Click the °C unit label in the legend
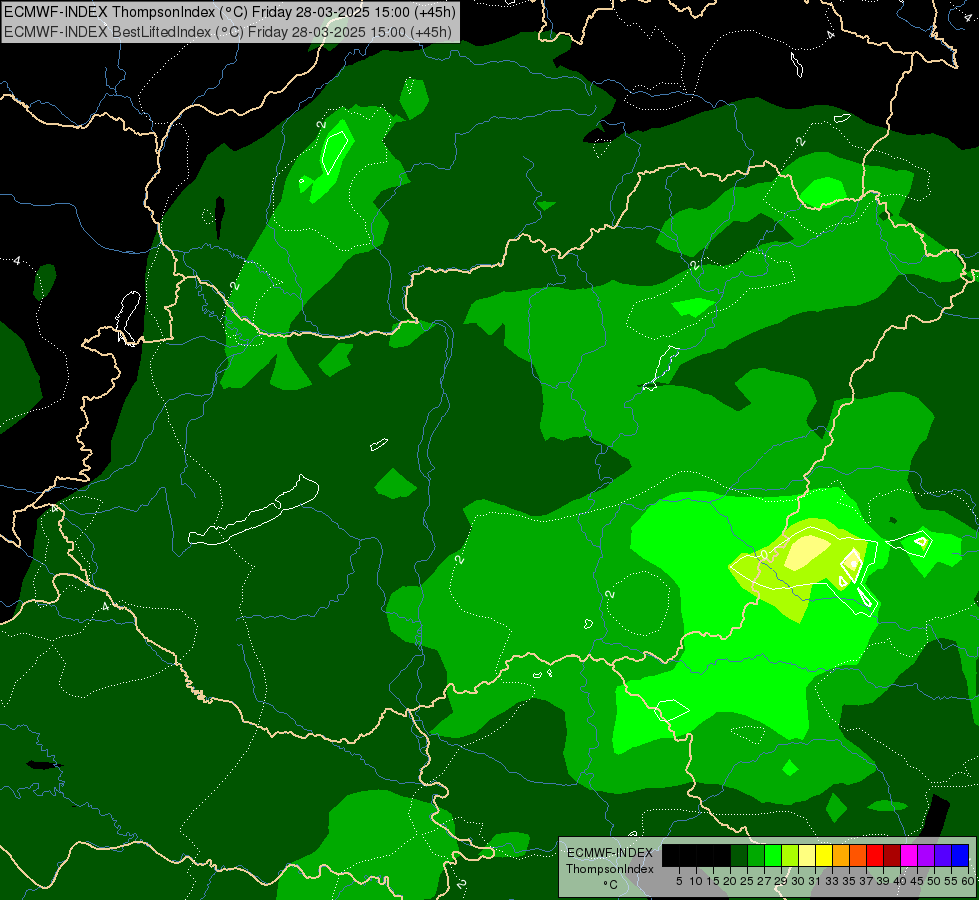The width and height of the screenshot is (979, 900). click(x=610, y=885)
